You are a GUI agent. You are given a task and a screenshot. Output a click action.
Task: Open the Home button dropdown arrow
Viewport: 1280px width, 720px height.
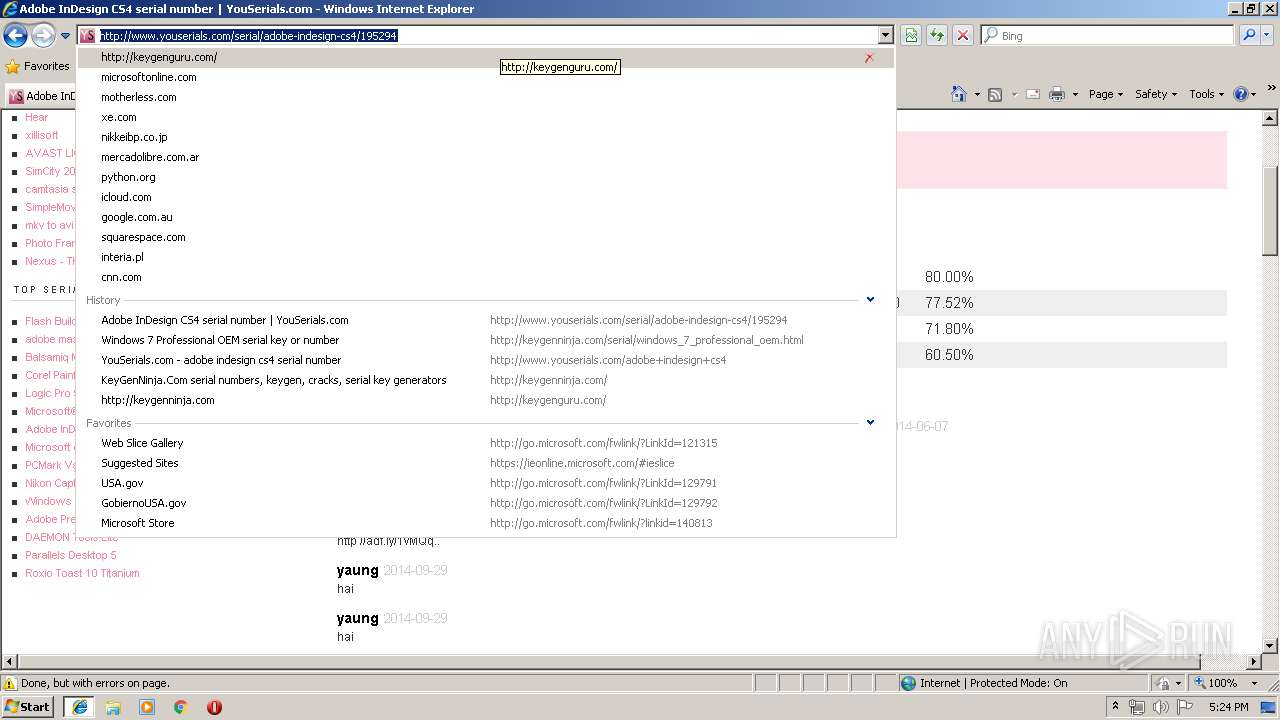[x=976, y=94]
